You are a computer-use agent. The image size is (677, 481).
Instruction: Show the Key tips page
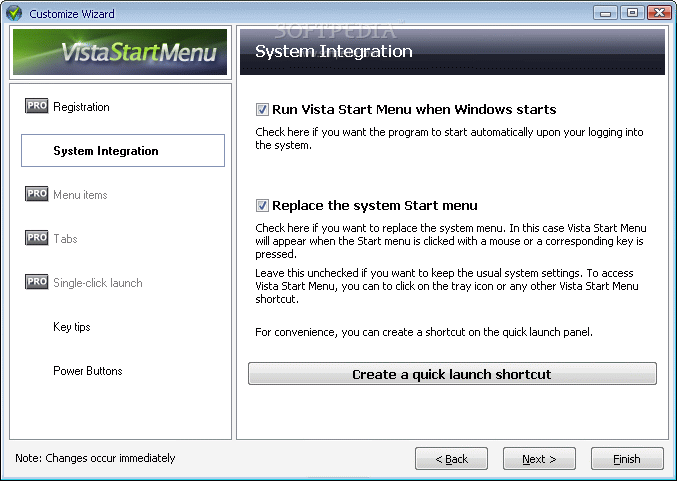click(72, 327)
